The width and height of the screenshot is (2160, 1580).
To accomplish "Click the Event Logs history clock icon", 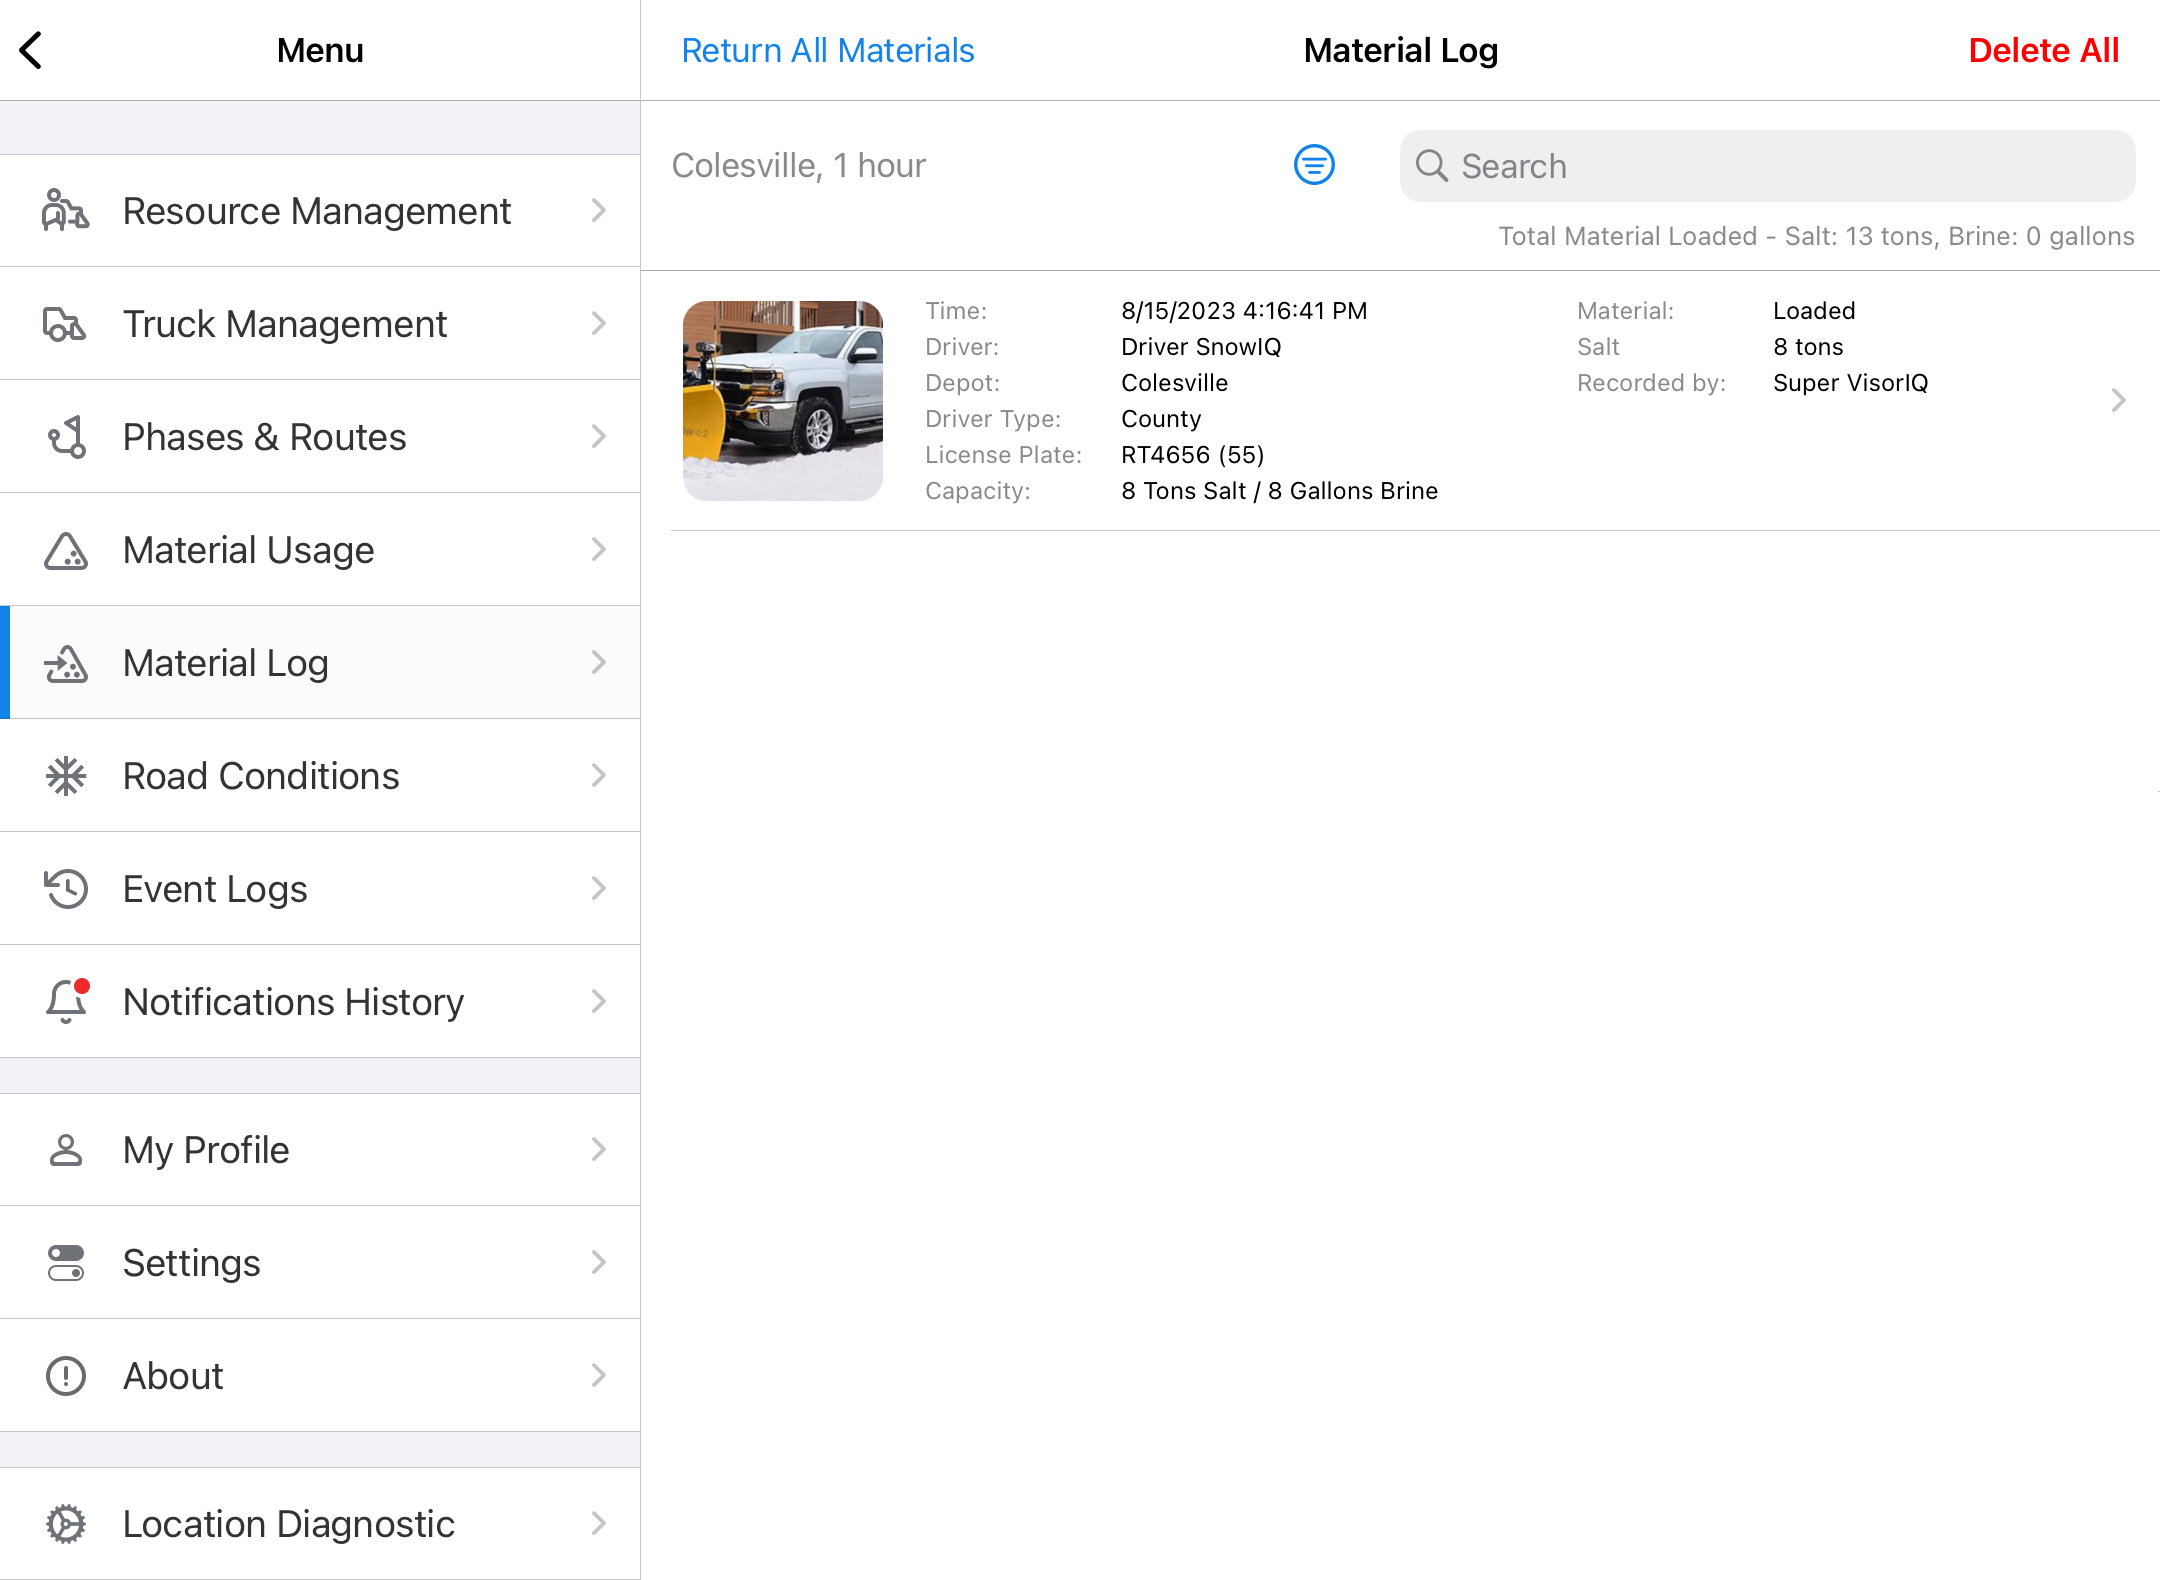I will click(66, 889).
